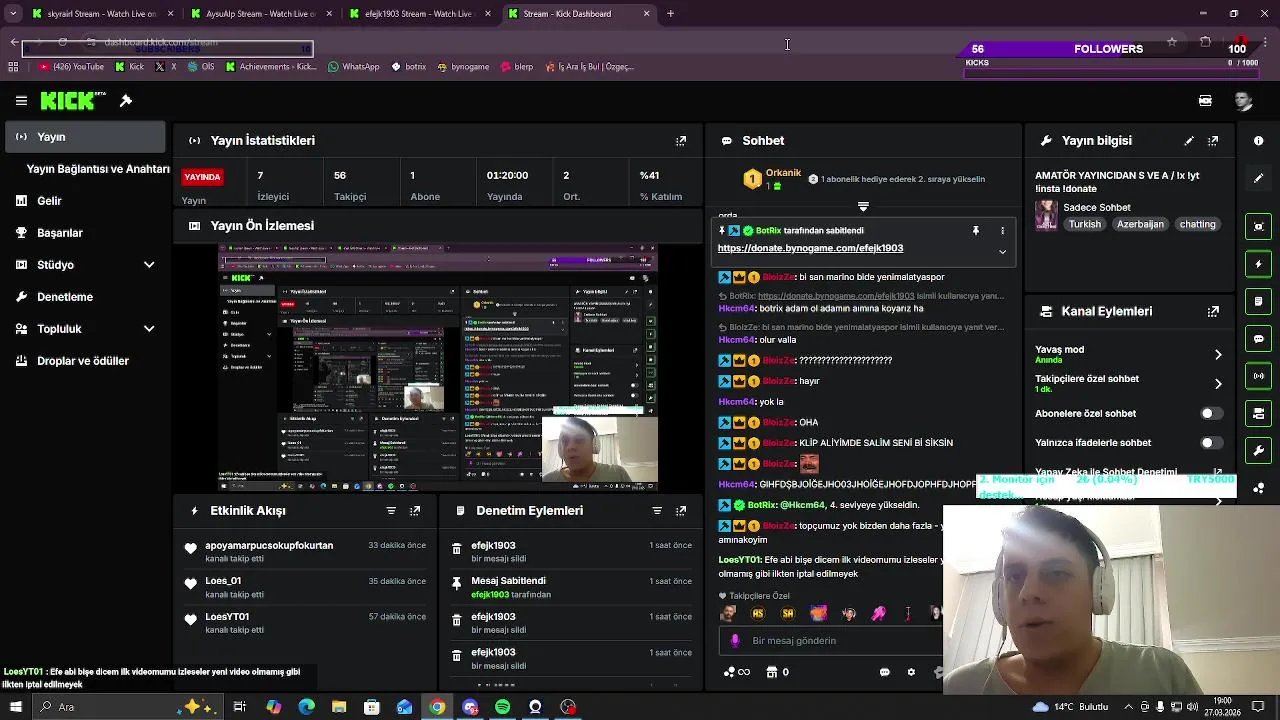Edit stream info with the Yayın bilgisi pencil

[1189, 141]
